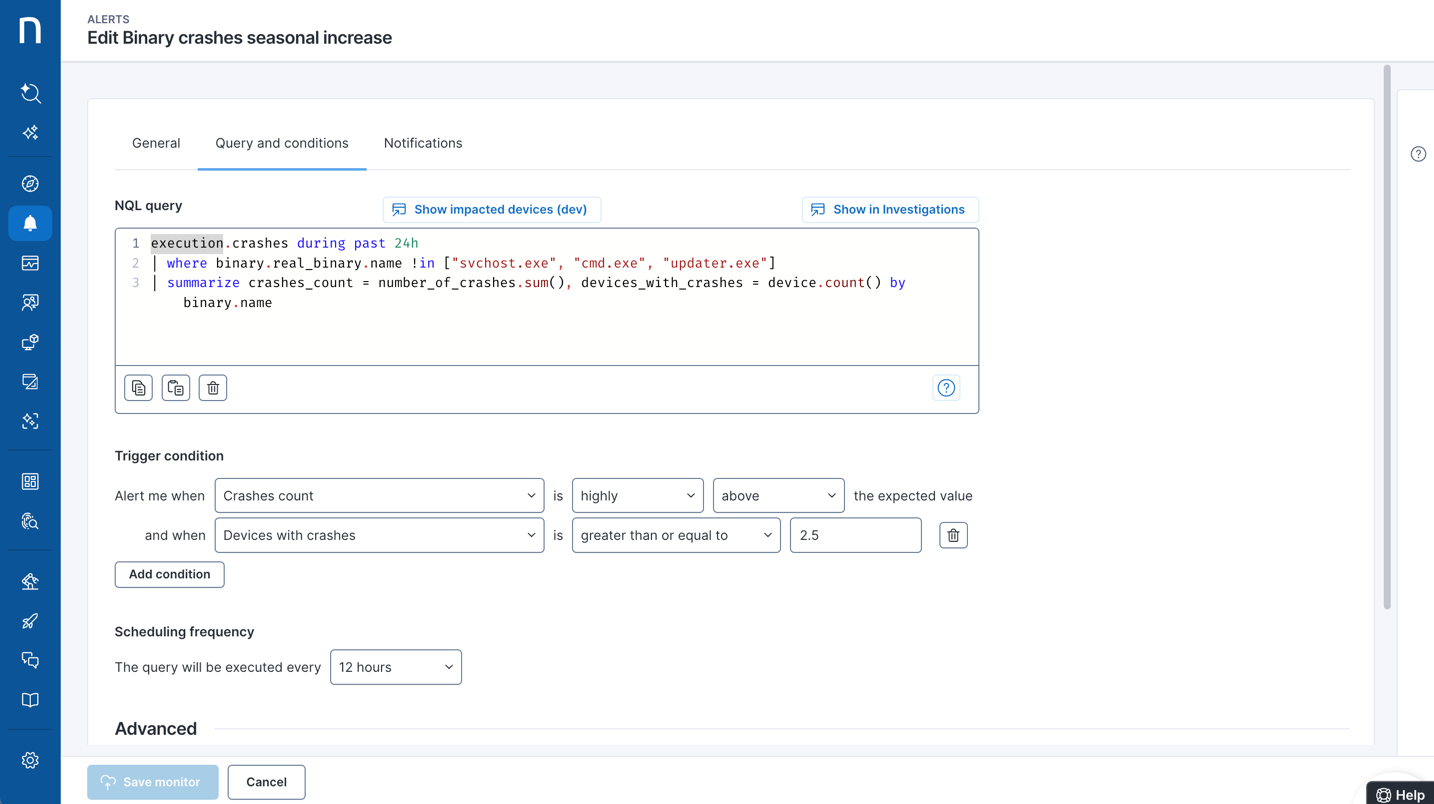
Task: Change the 12 hours scheduling frequency dropdown
Action: [x=395, y=667]
